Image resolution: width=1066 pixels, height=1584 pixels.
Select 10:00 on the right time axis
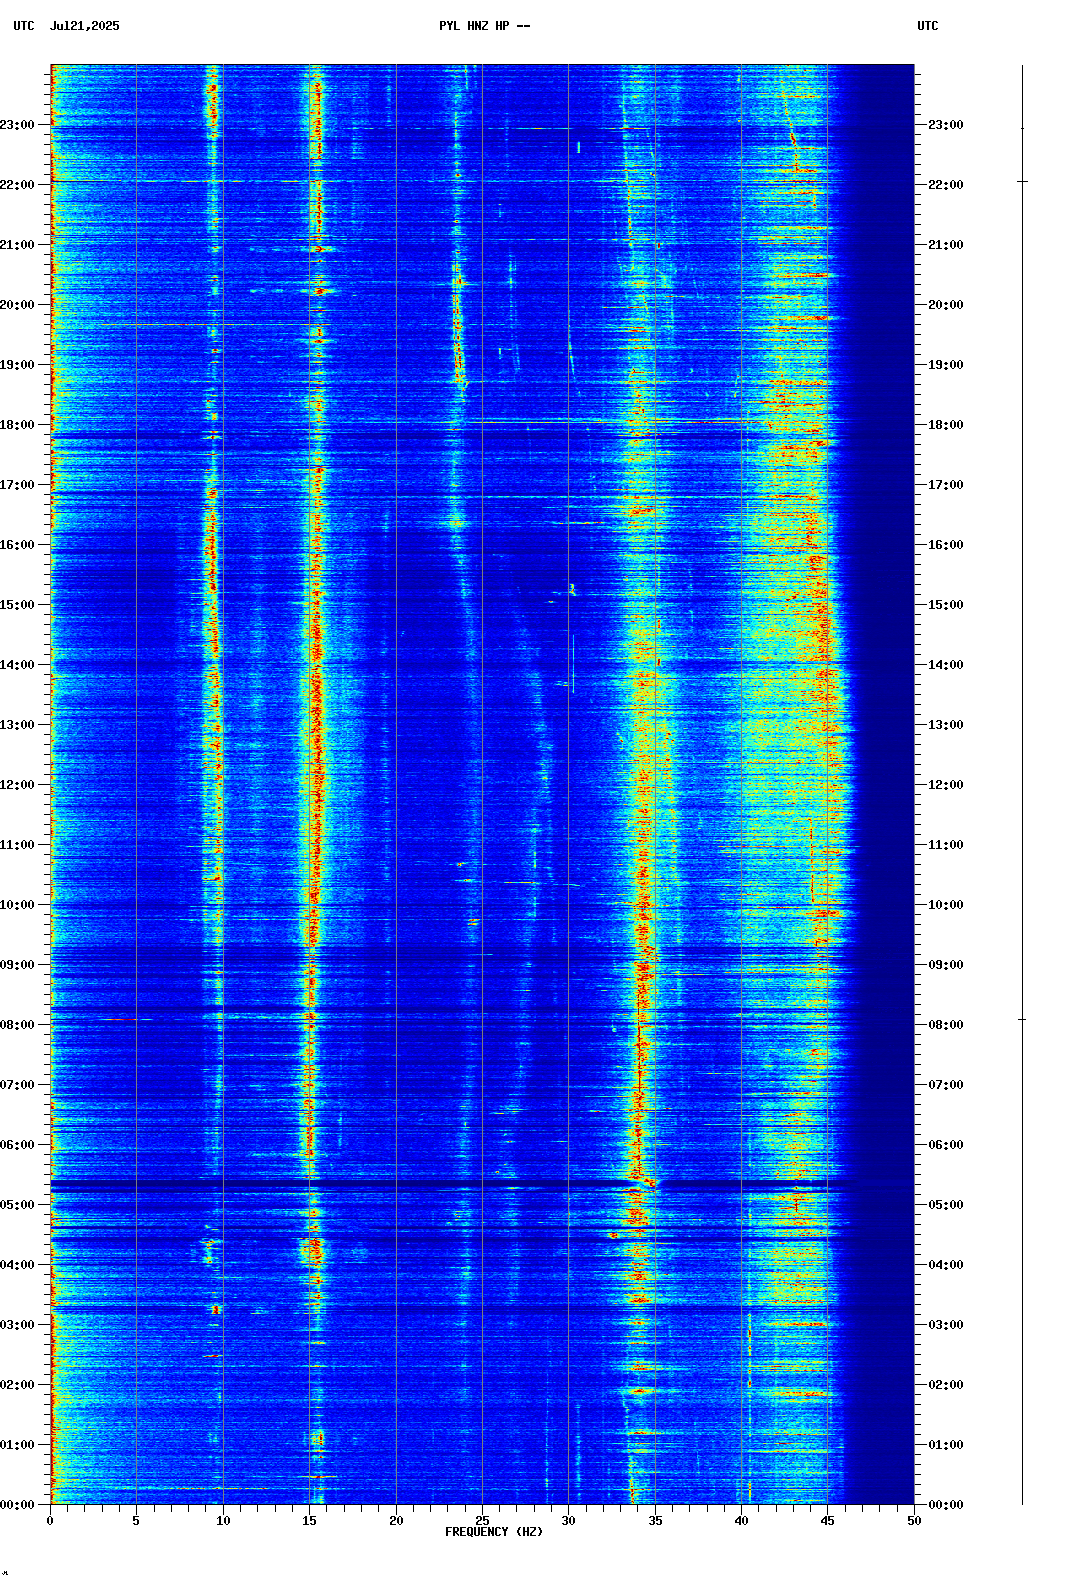[946, 905]
